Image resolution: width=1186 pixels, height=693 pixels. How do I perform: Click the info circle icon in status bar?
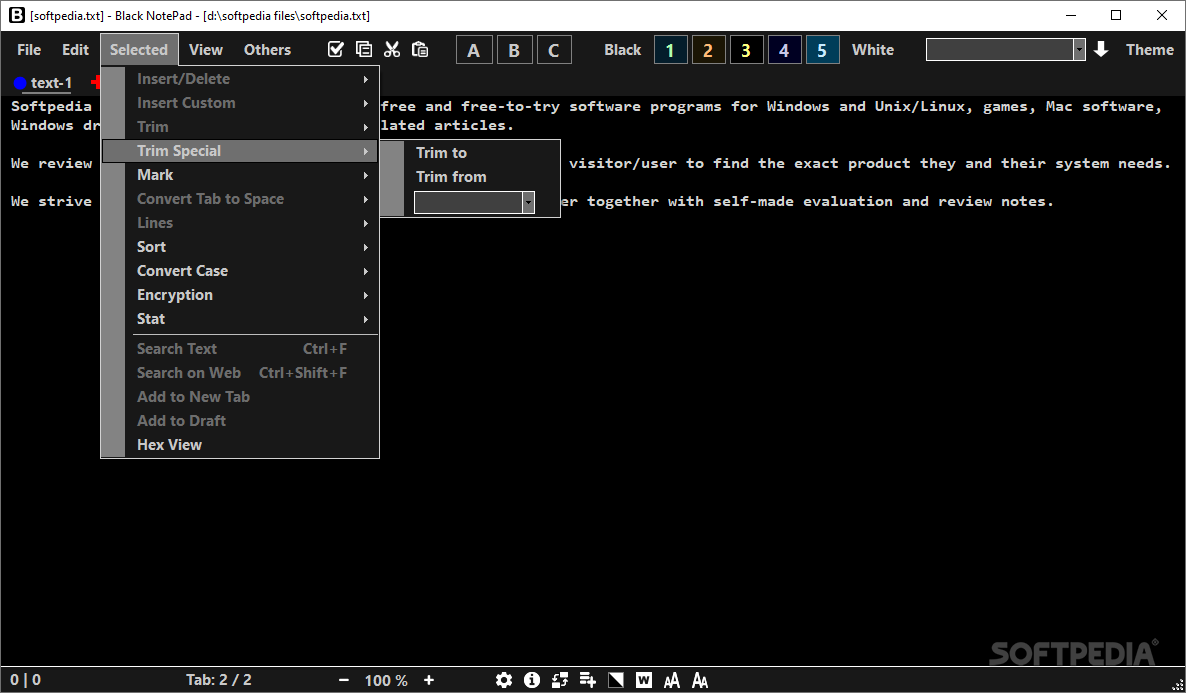[532, 680]
